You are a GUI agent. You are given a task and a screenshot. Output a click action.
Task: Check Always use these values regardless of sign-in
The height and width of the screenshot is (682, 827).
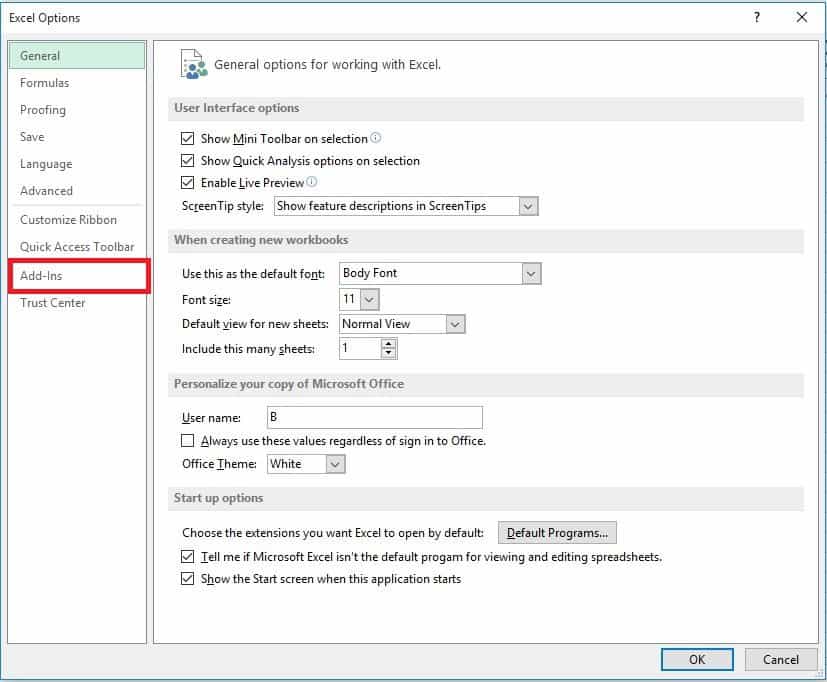tap(187, 440)
